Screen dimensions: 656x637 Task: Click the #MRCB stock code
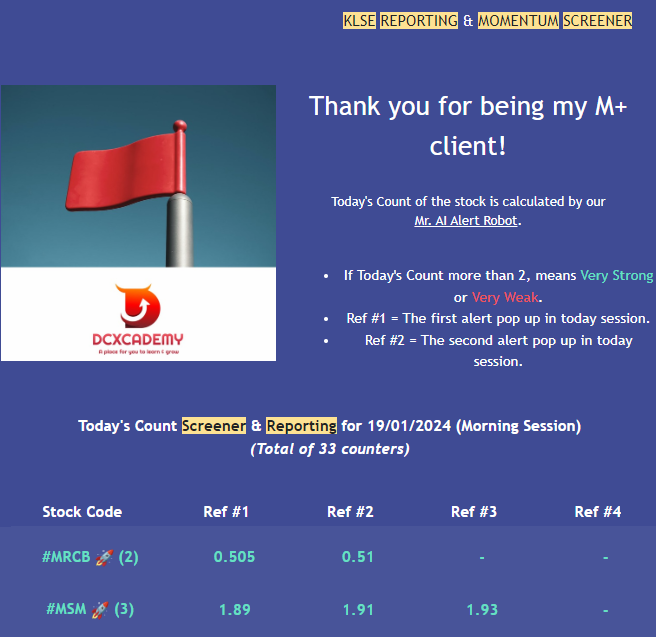pyautogui.click(x=66, y=557)
